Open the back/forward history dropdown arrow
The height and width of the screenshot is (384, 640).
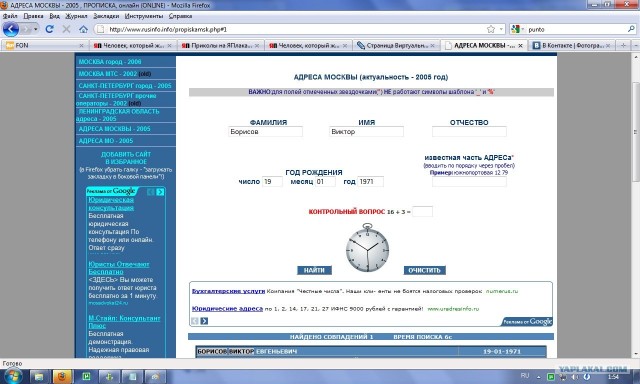coord(36,29)
